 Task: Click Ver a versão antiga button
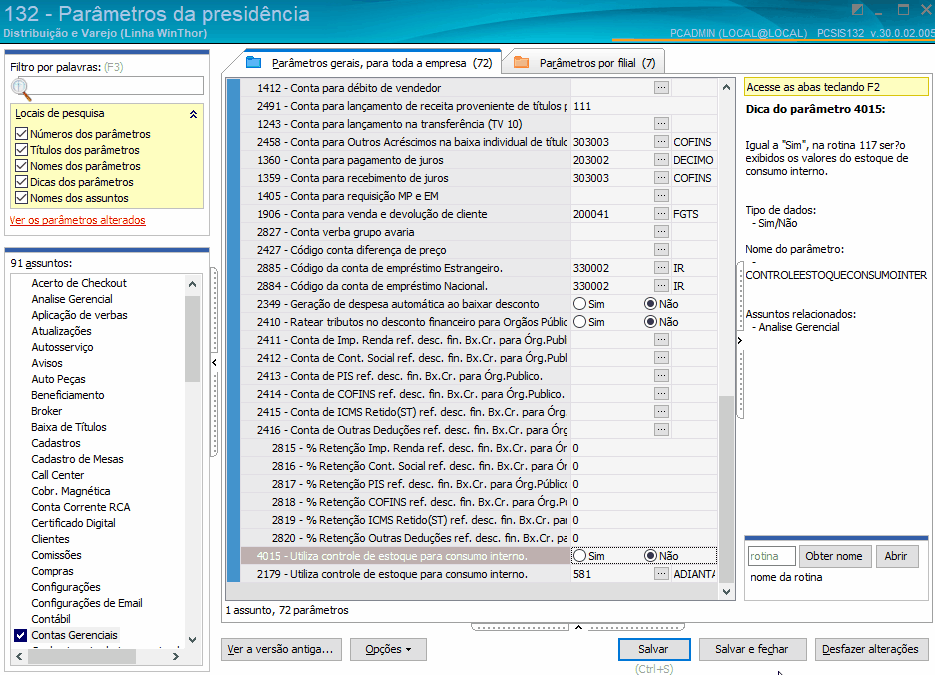point(281,649)
